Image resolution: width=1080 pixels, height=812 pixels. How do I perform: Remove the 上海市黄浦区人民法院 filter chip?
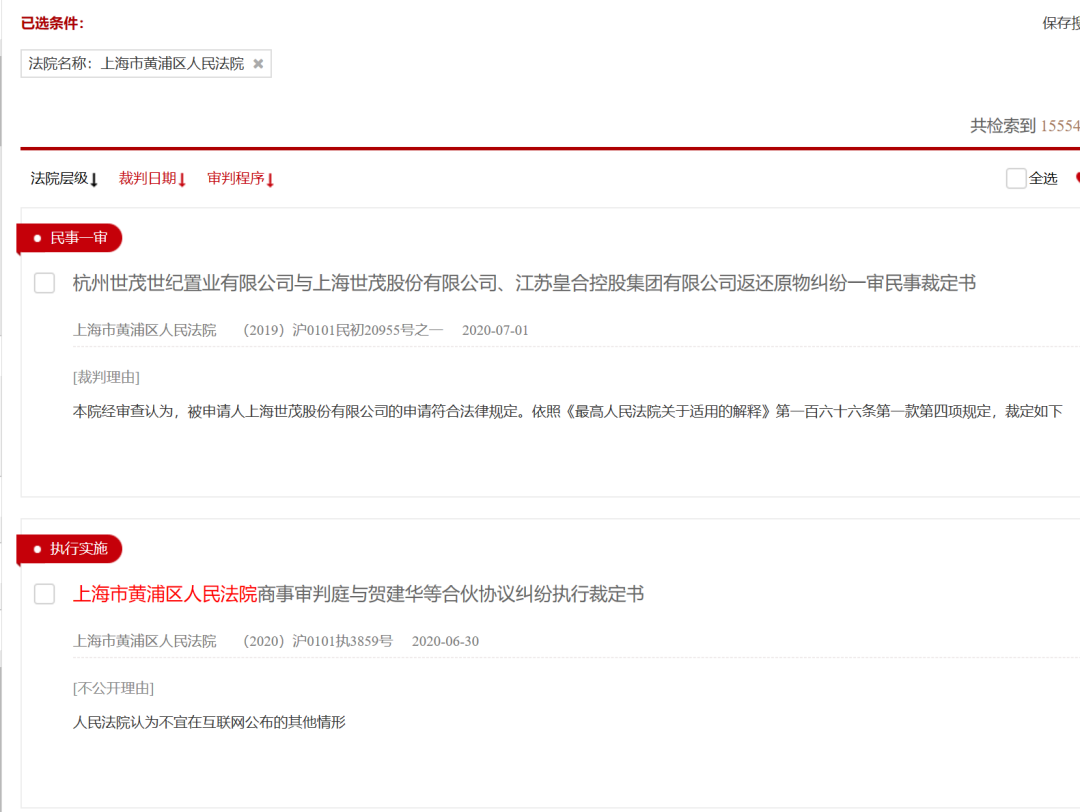coord(258,63)
